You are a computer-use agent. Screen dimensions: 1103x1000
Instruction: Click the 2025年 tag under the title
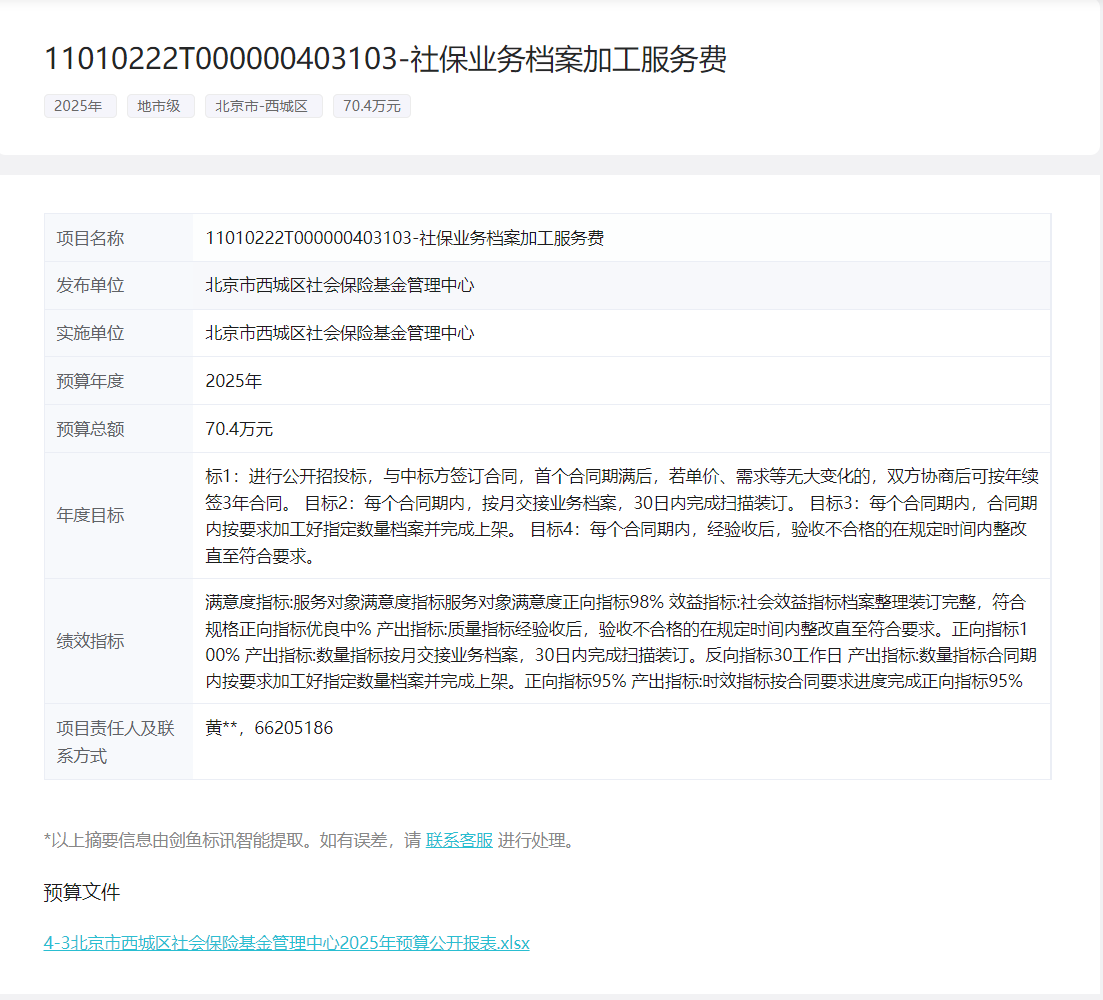point(80,106)
